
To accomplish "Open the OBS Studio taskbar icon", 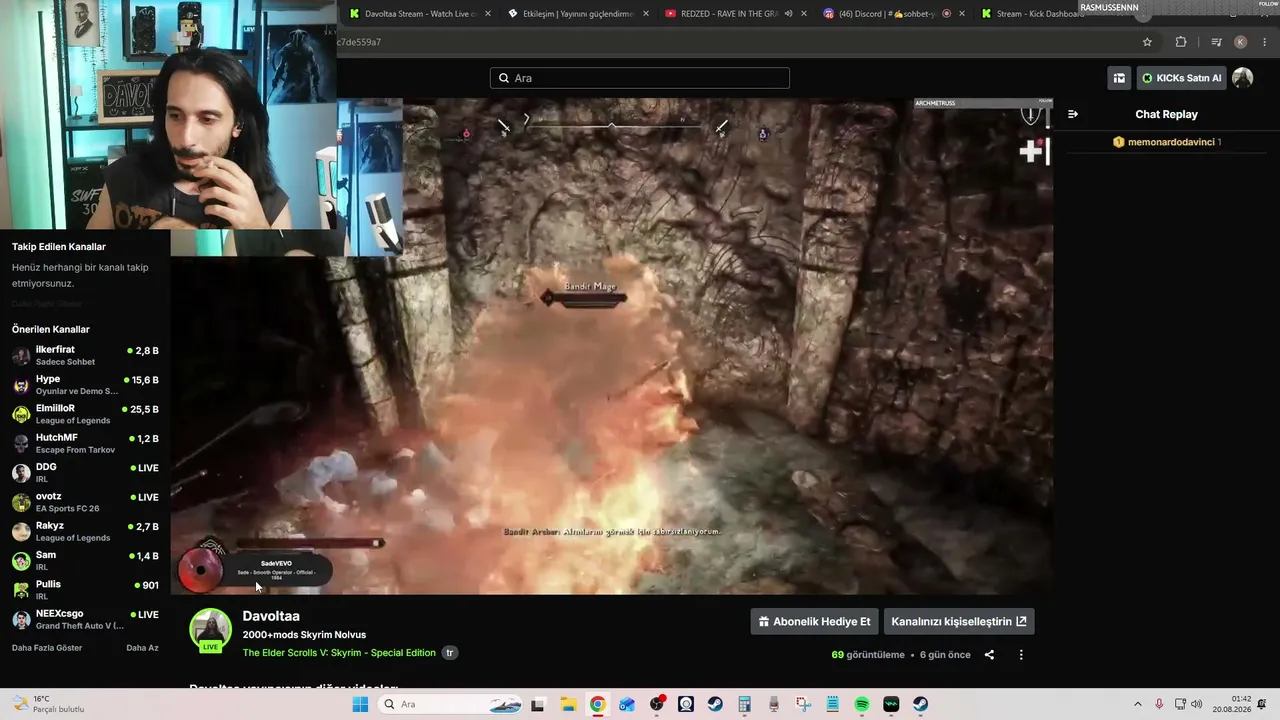I will 657,704.
